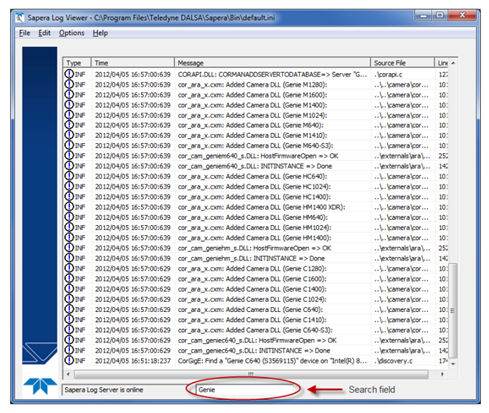
Task: Click the horizontal scrollbar right arrow
Action: 442,374
